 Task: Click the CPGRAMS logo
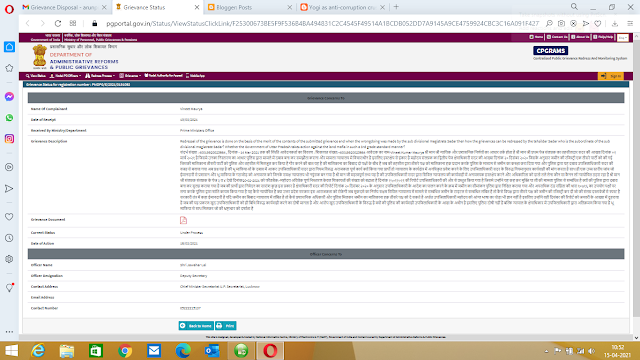pyautogui.click(x=551, y=51)
